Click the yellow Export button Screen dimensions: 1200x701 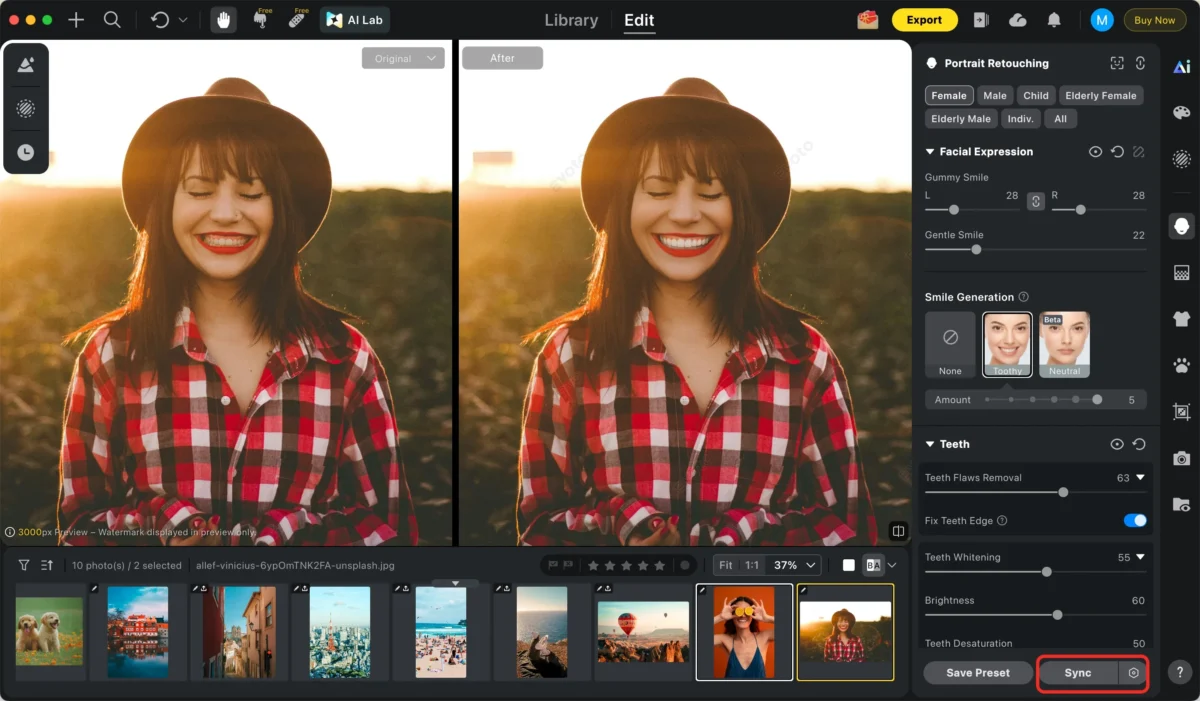point(924,20)
